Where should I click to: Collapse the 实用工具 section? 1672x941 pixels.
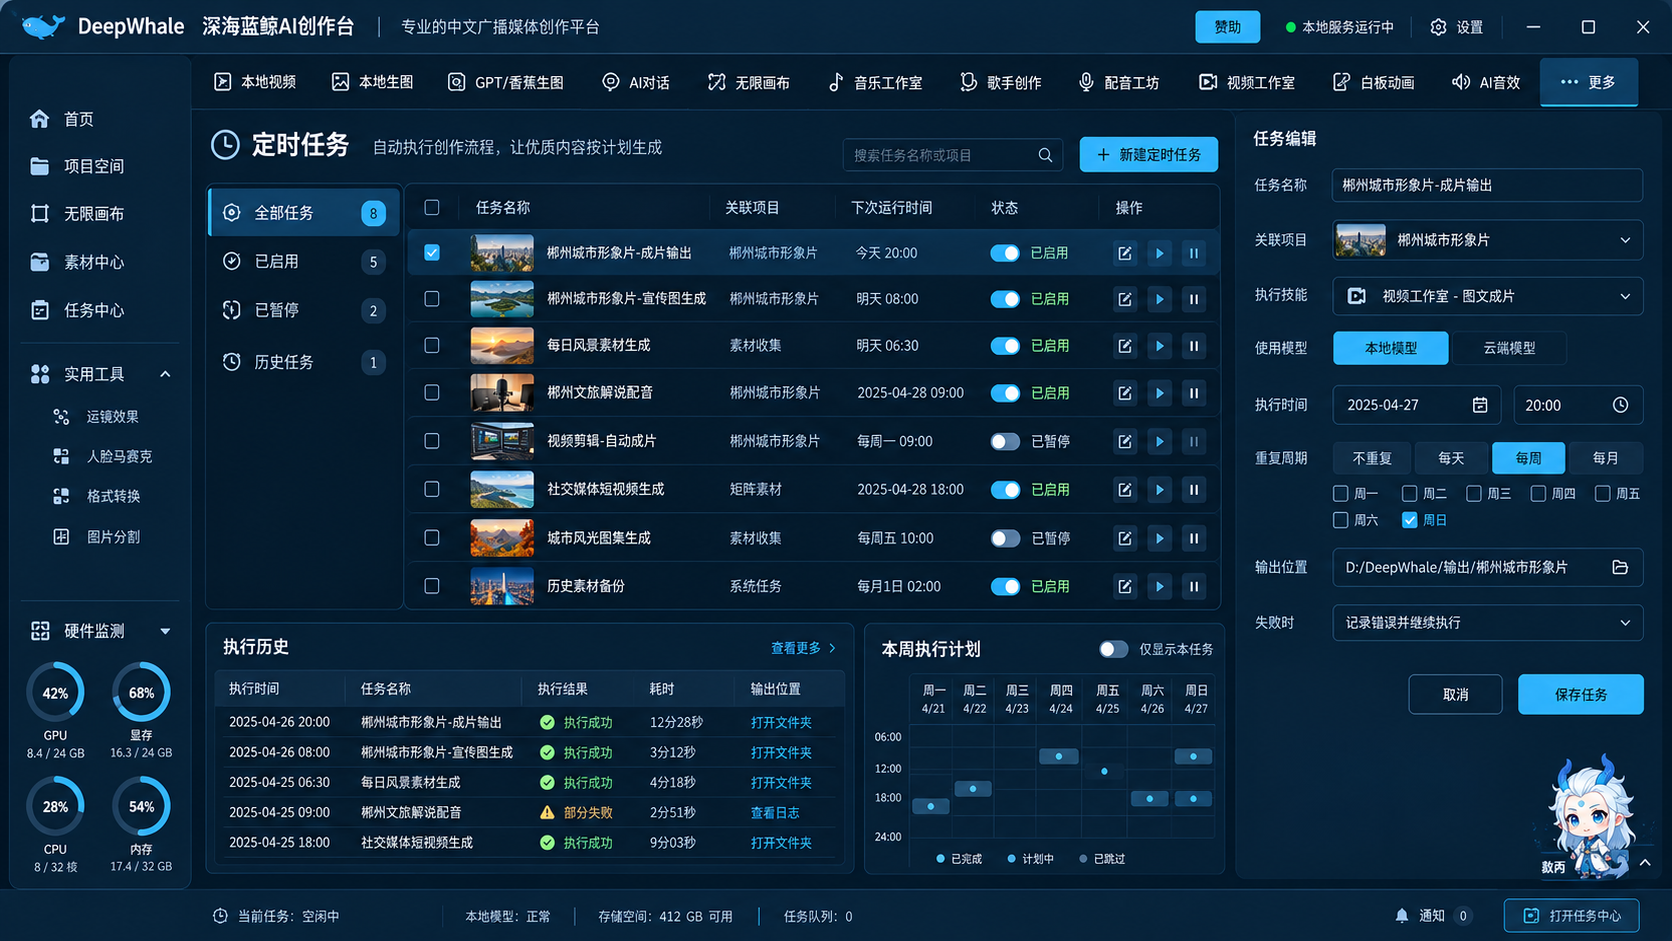pyautogui.click(x=165, y=374)
